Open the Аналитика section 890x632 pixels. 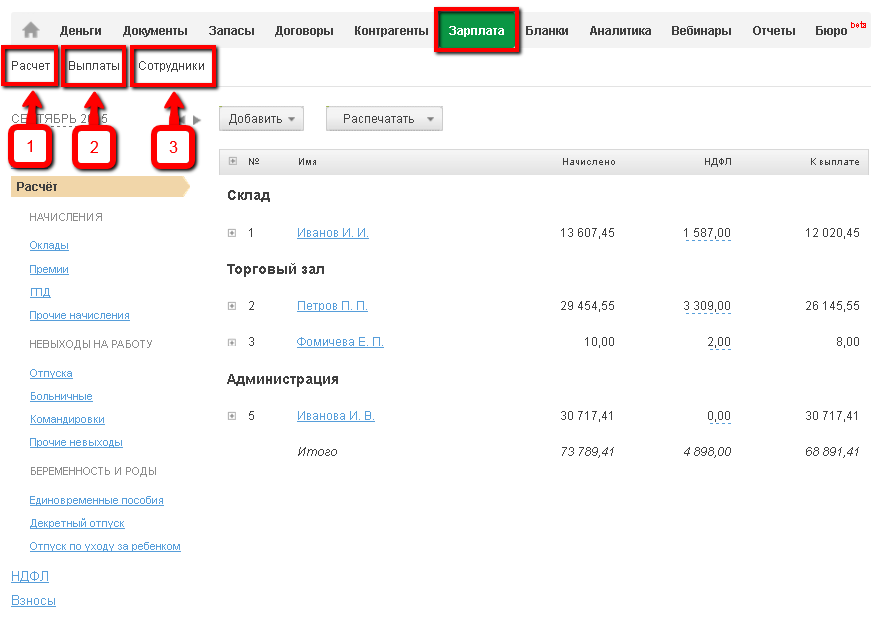pos(620,31)
